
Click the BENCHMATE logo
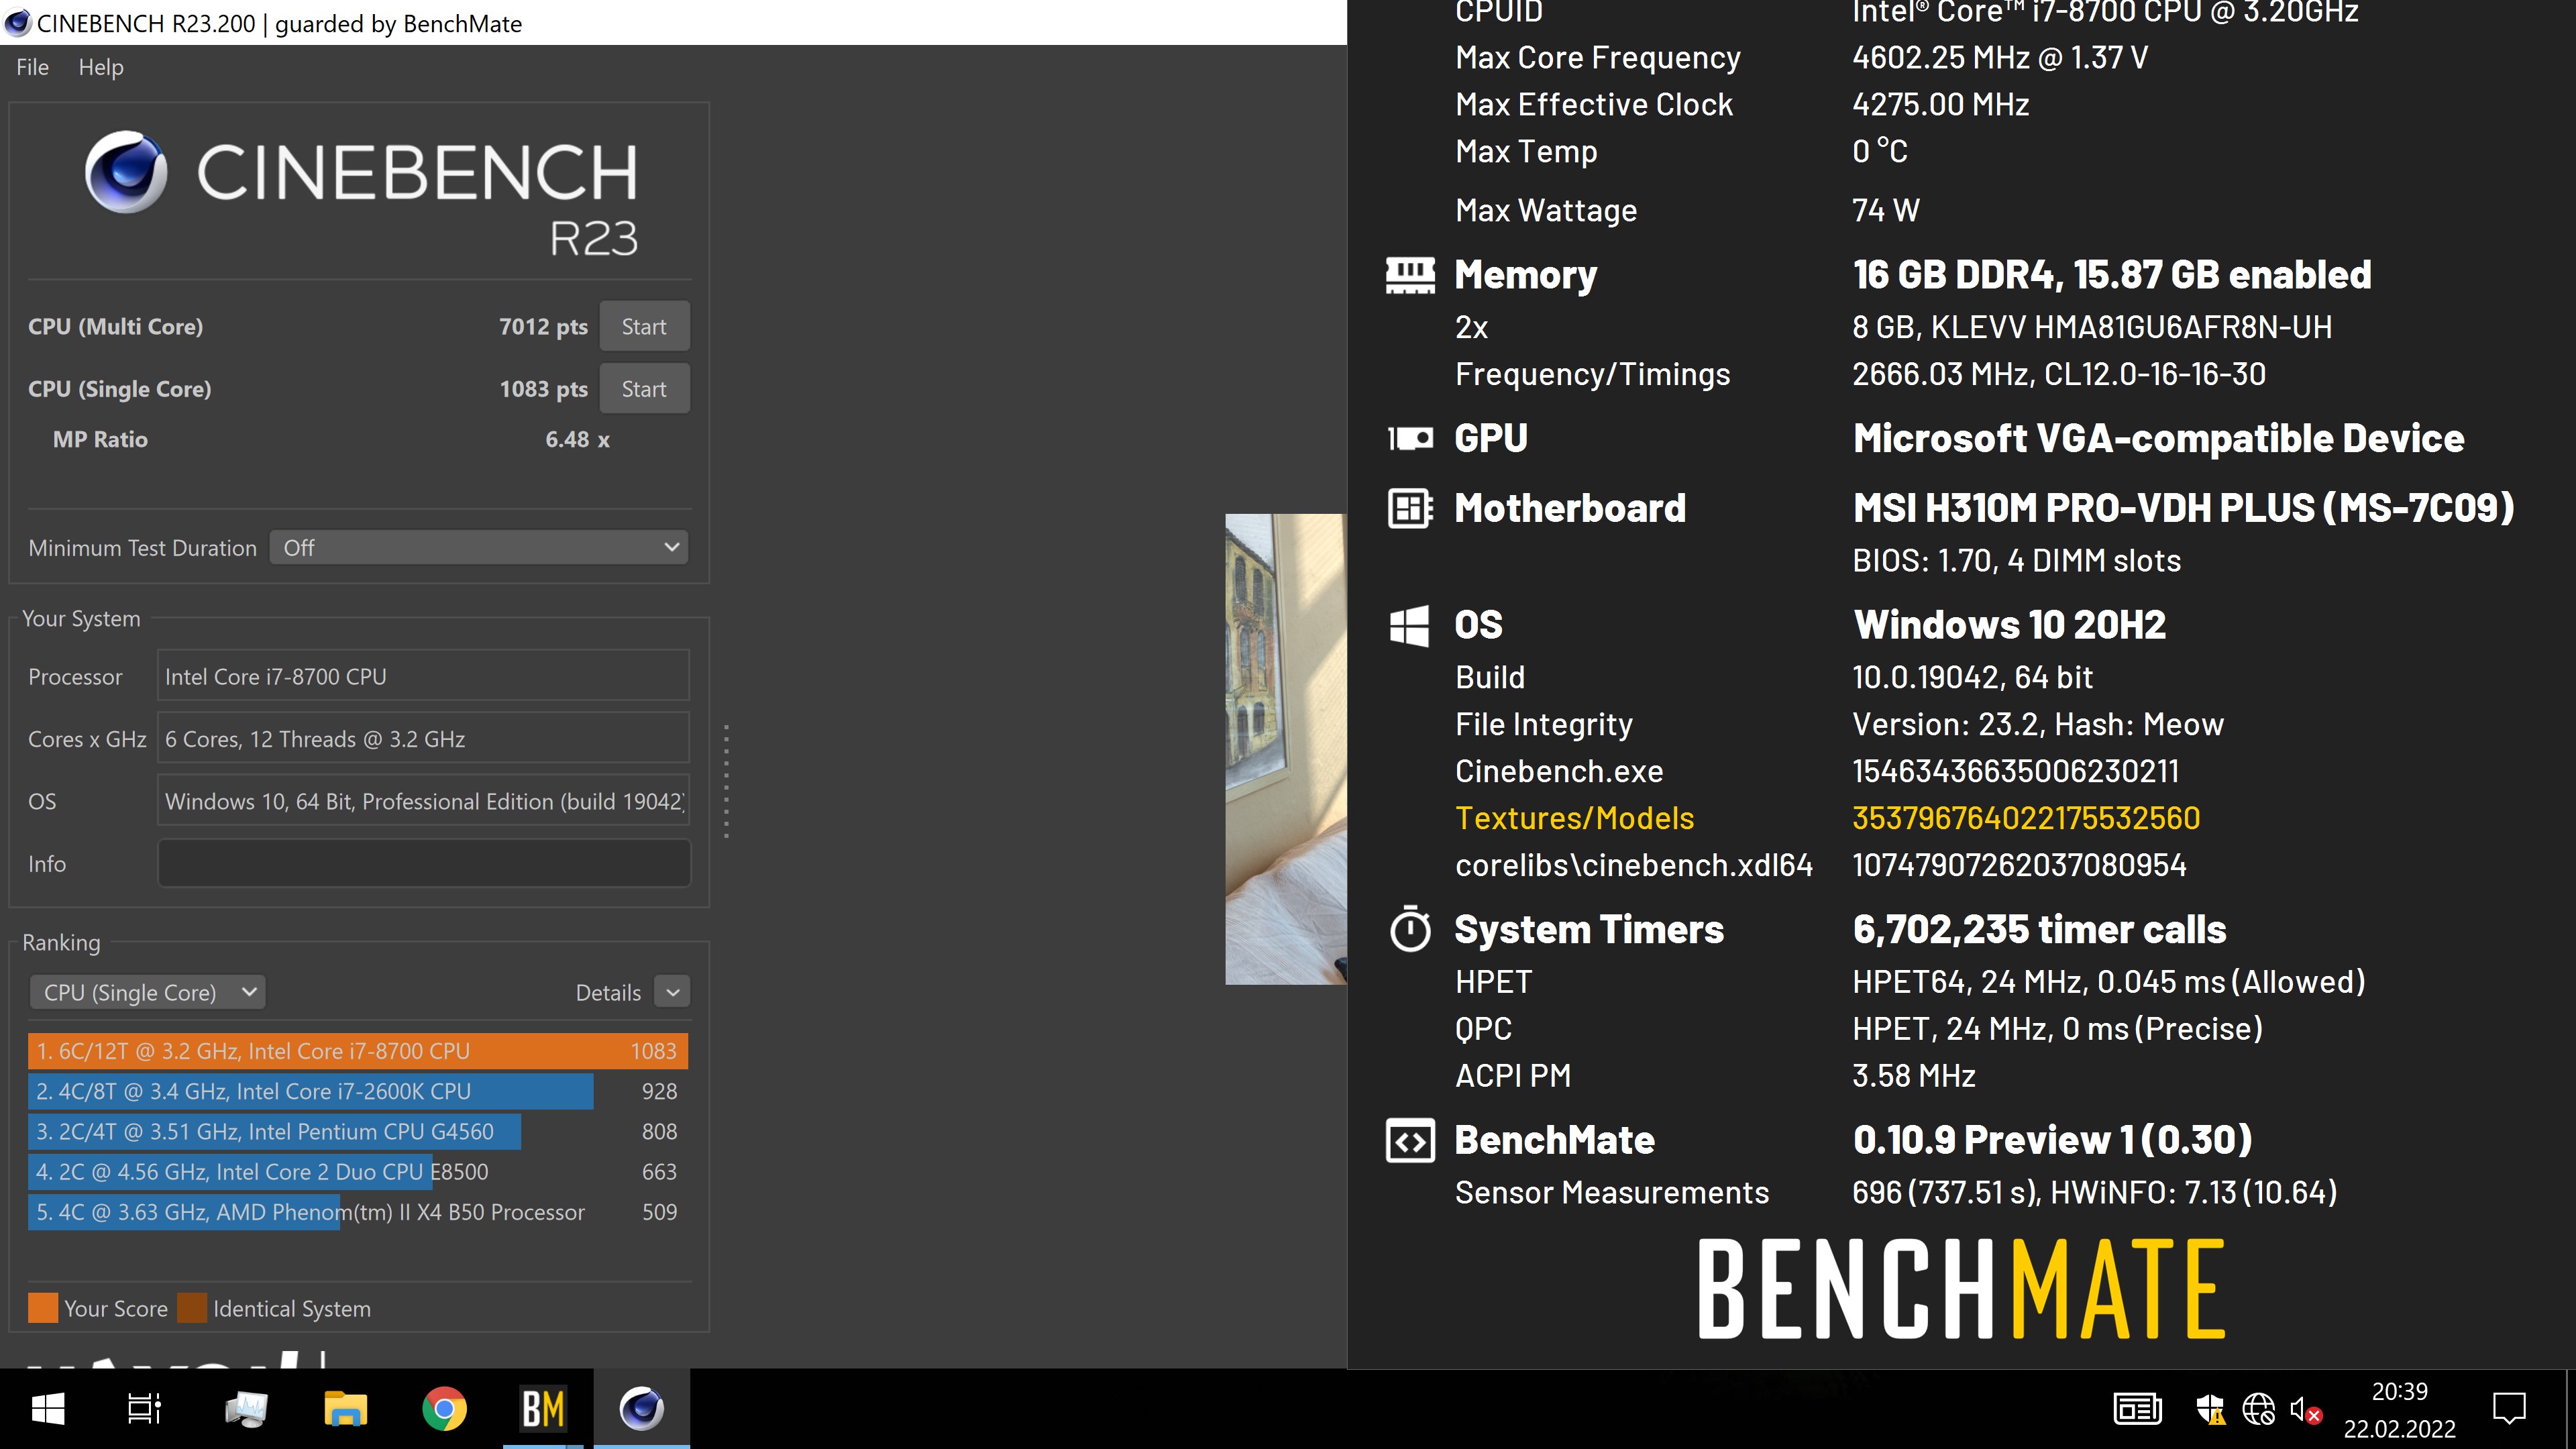pos(1962,1288)
